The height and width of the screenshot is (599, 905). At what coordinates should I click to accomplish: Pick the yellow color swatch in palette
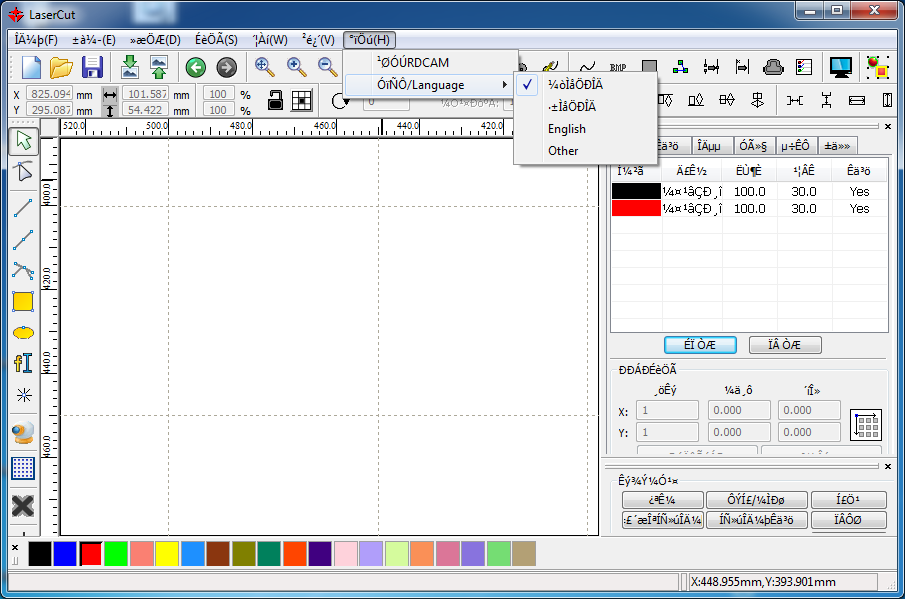click(x=167, y=553)
